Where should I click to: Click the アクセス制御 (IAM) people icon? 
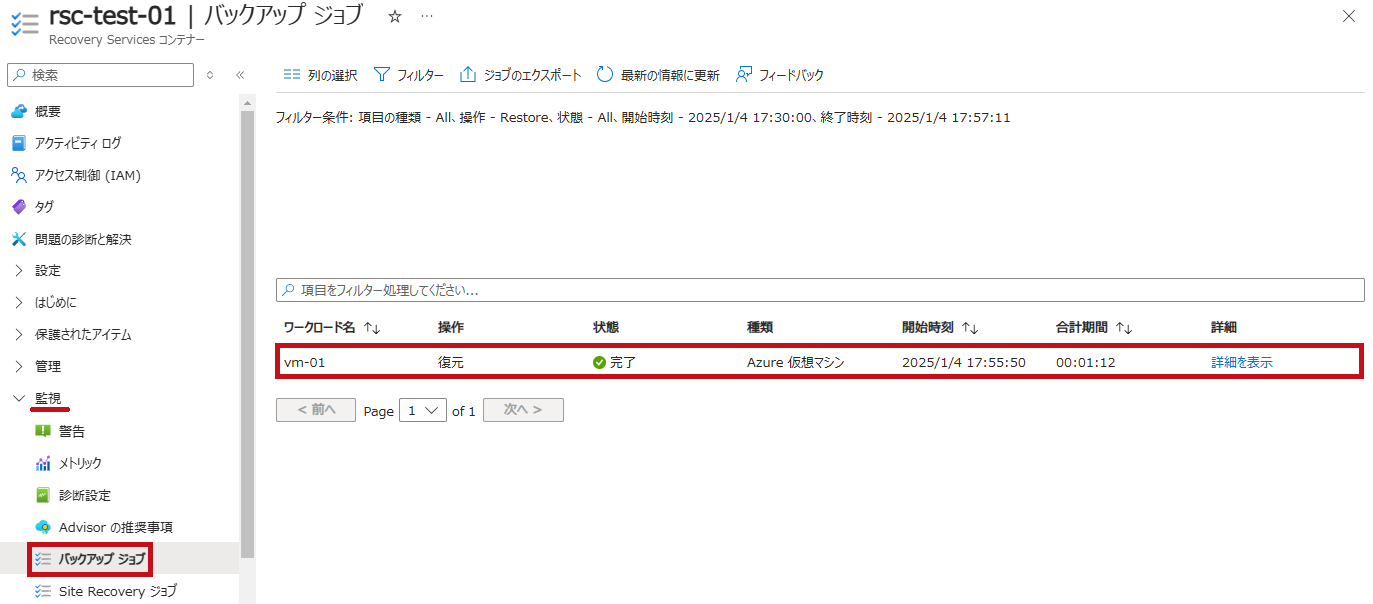point(18,175)
